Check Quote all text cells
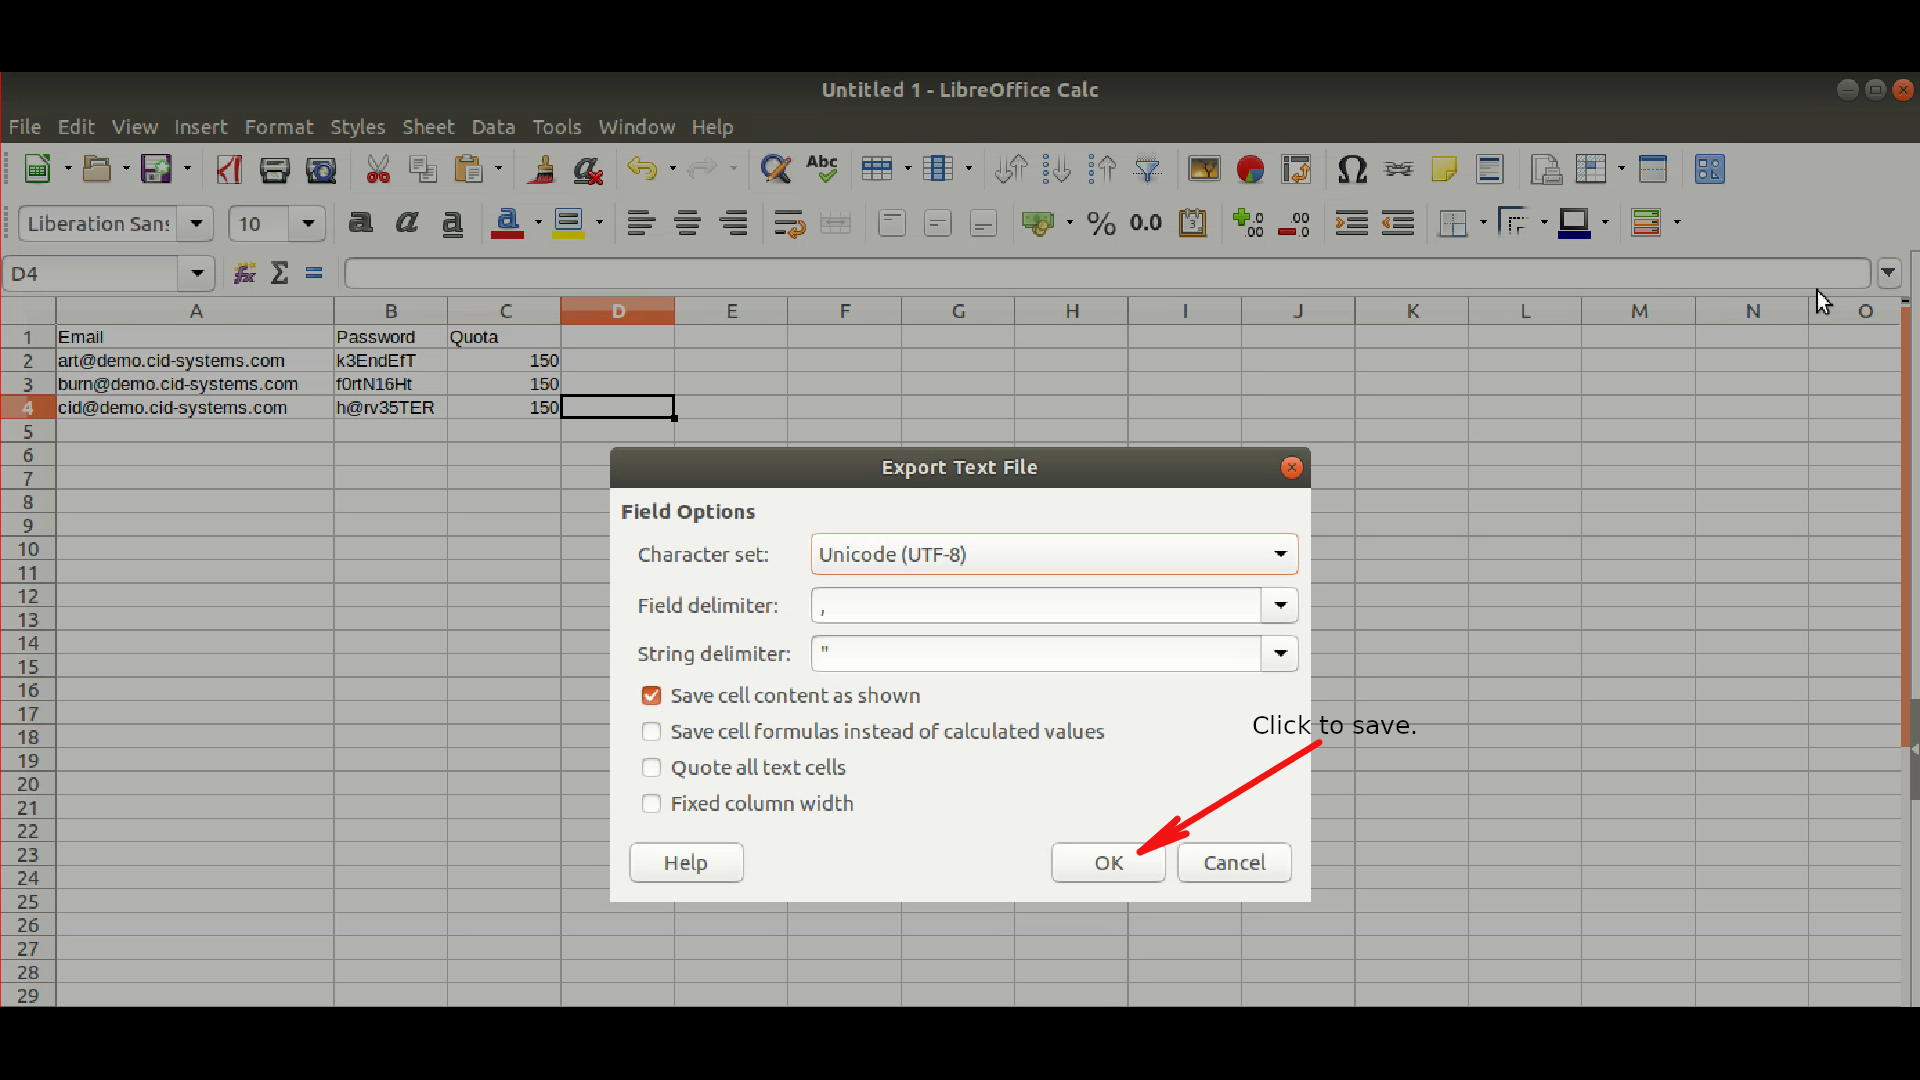Screen dimensions: 1920x1080 (651, 768)
